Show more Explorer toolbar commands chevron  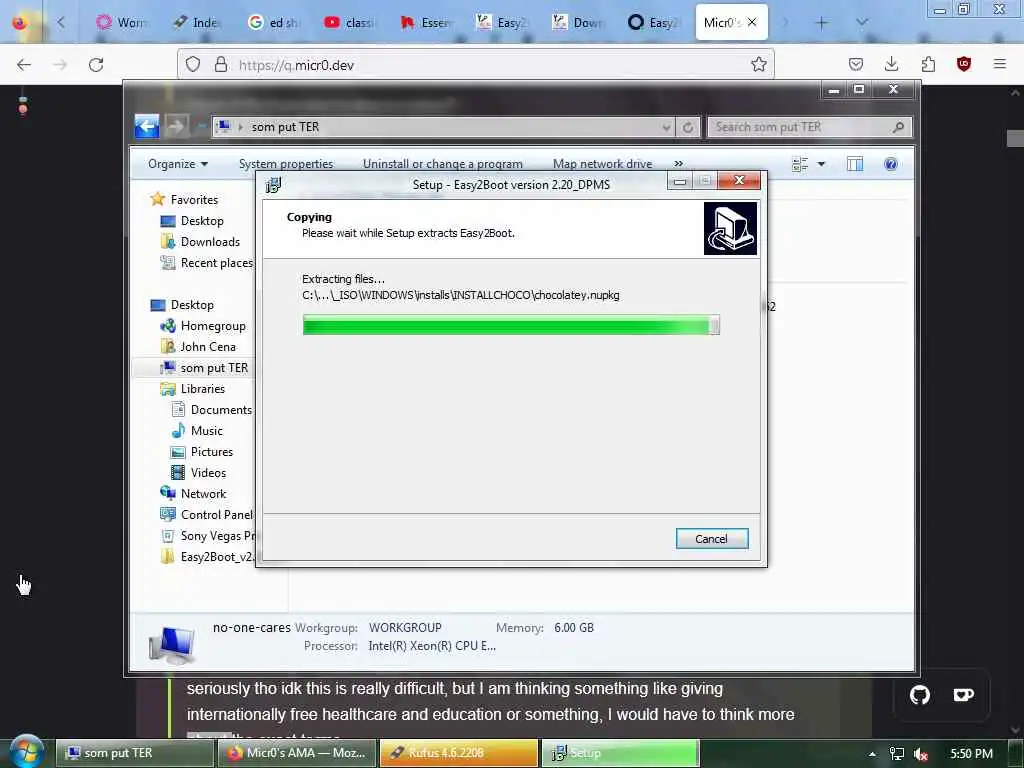(679, 164)
